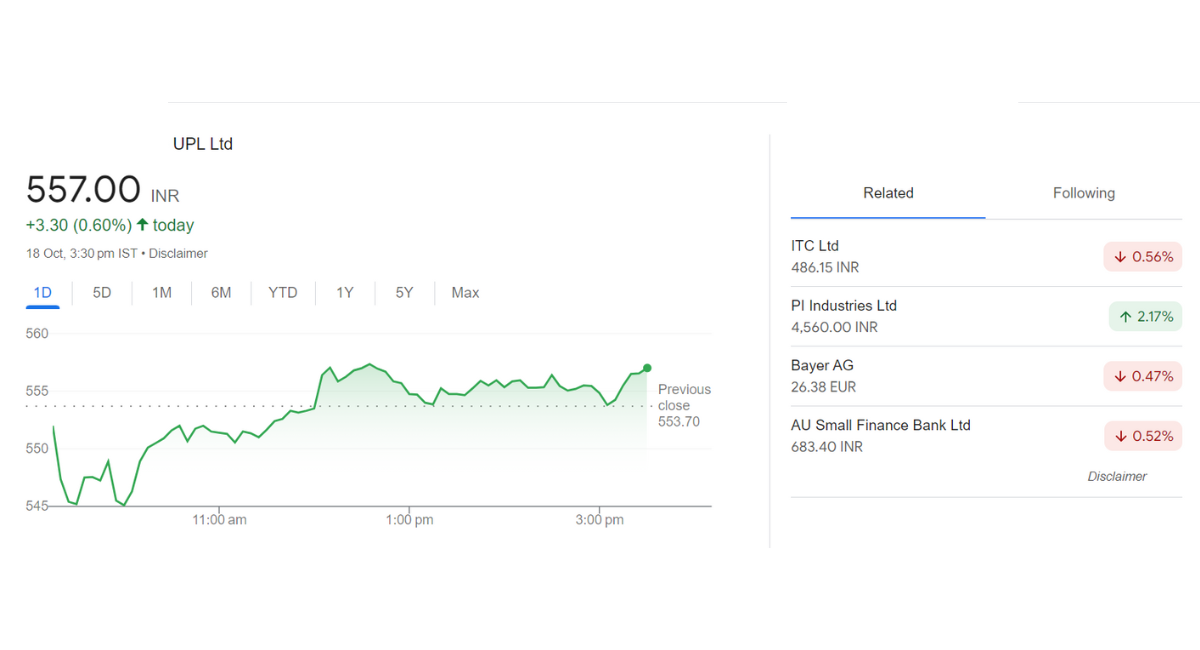This screenshot has height=650, width=1200.
Task: Open the Bayer AG stock row
Action: coord(986,376)
